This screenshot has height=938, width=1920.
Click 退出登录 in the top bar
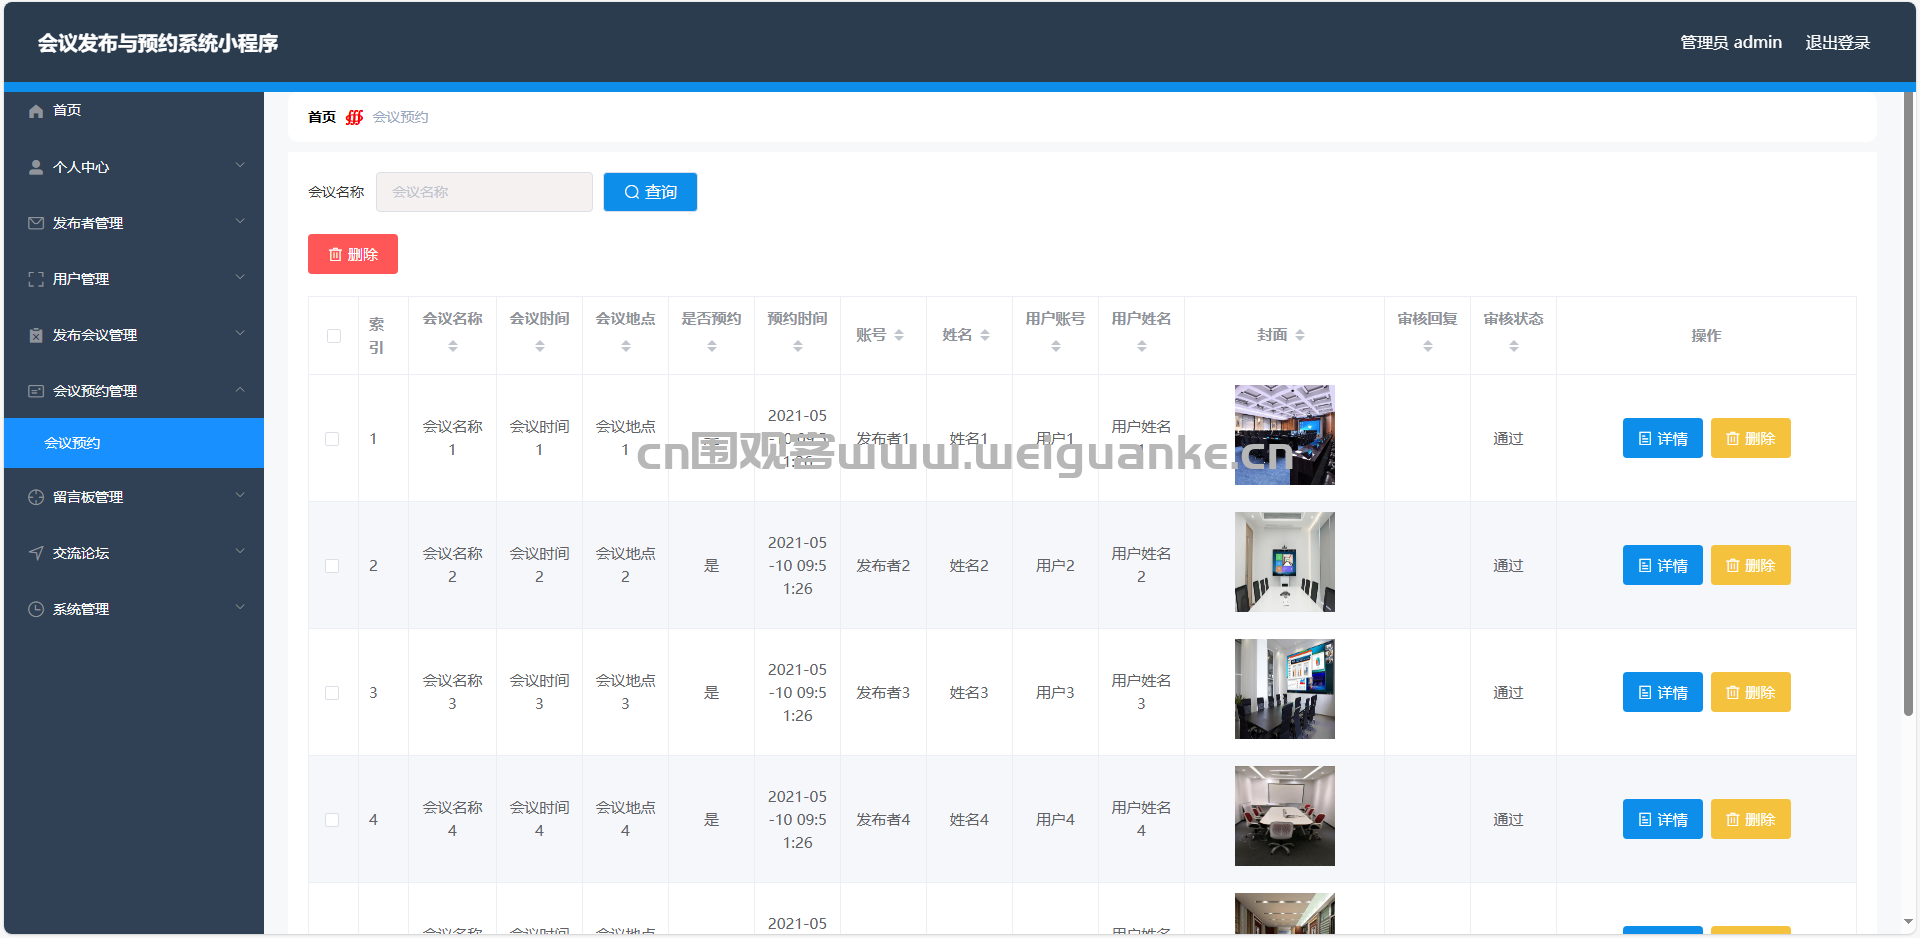(x=1837, y=43)
